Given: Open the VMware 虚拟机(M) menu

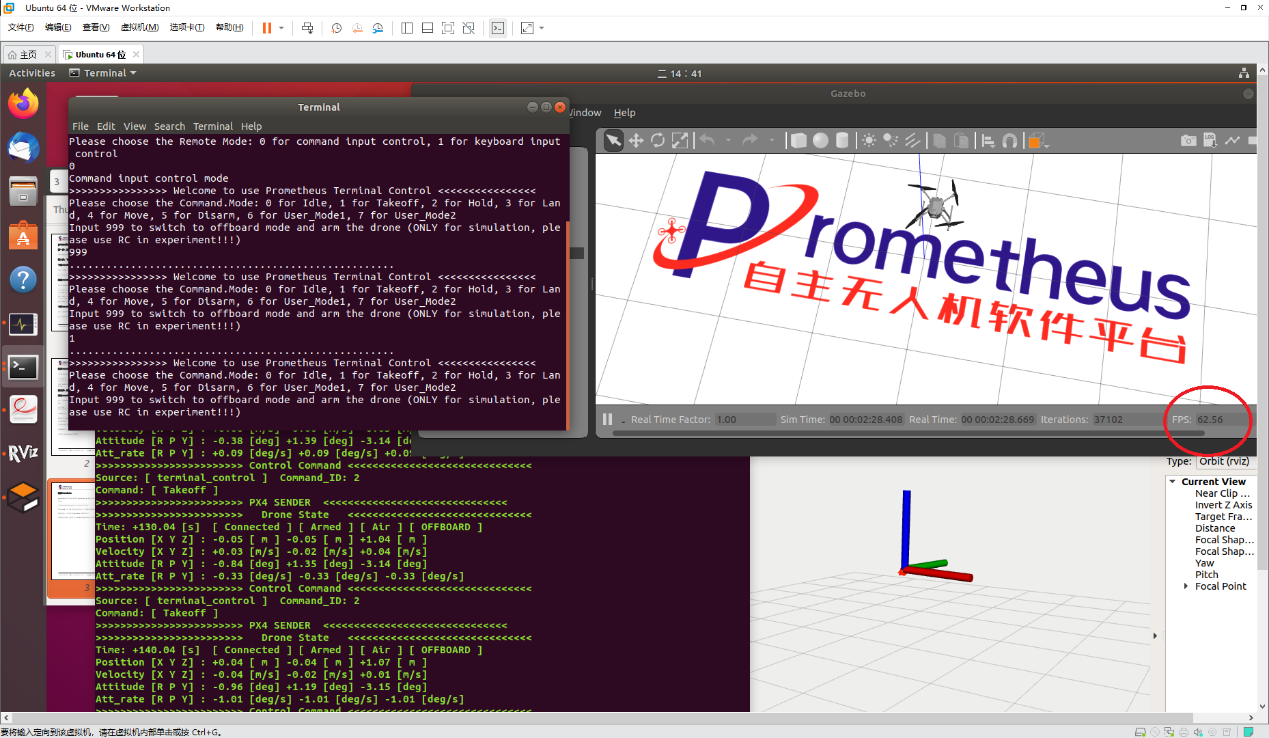Looking at the screenshot, I should [x=139, y=28].
